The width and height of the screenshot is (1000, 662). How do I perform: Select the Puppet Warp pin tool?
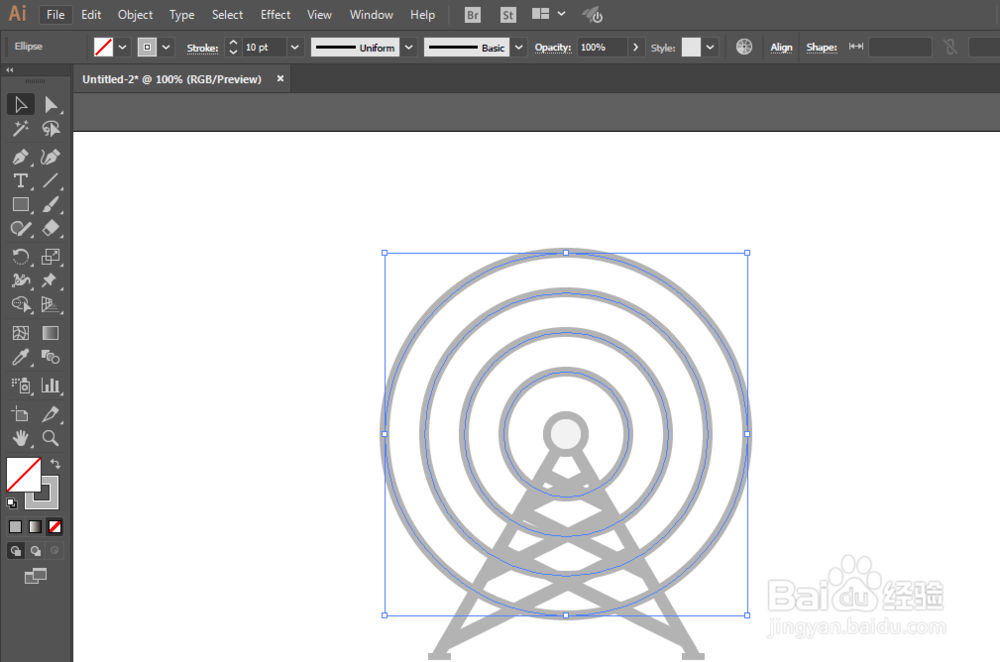click(50, 281)
